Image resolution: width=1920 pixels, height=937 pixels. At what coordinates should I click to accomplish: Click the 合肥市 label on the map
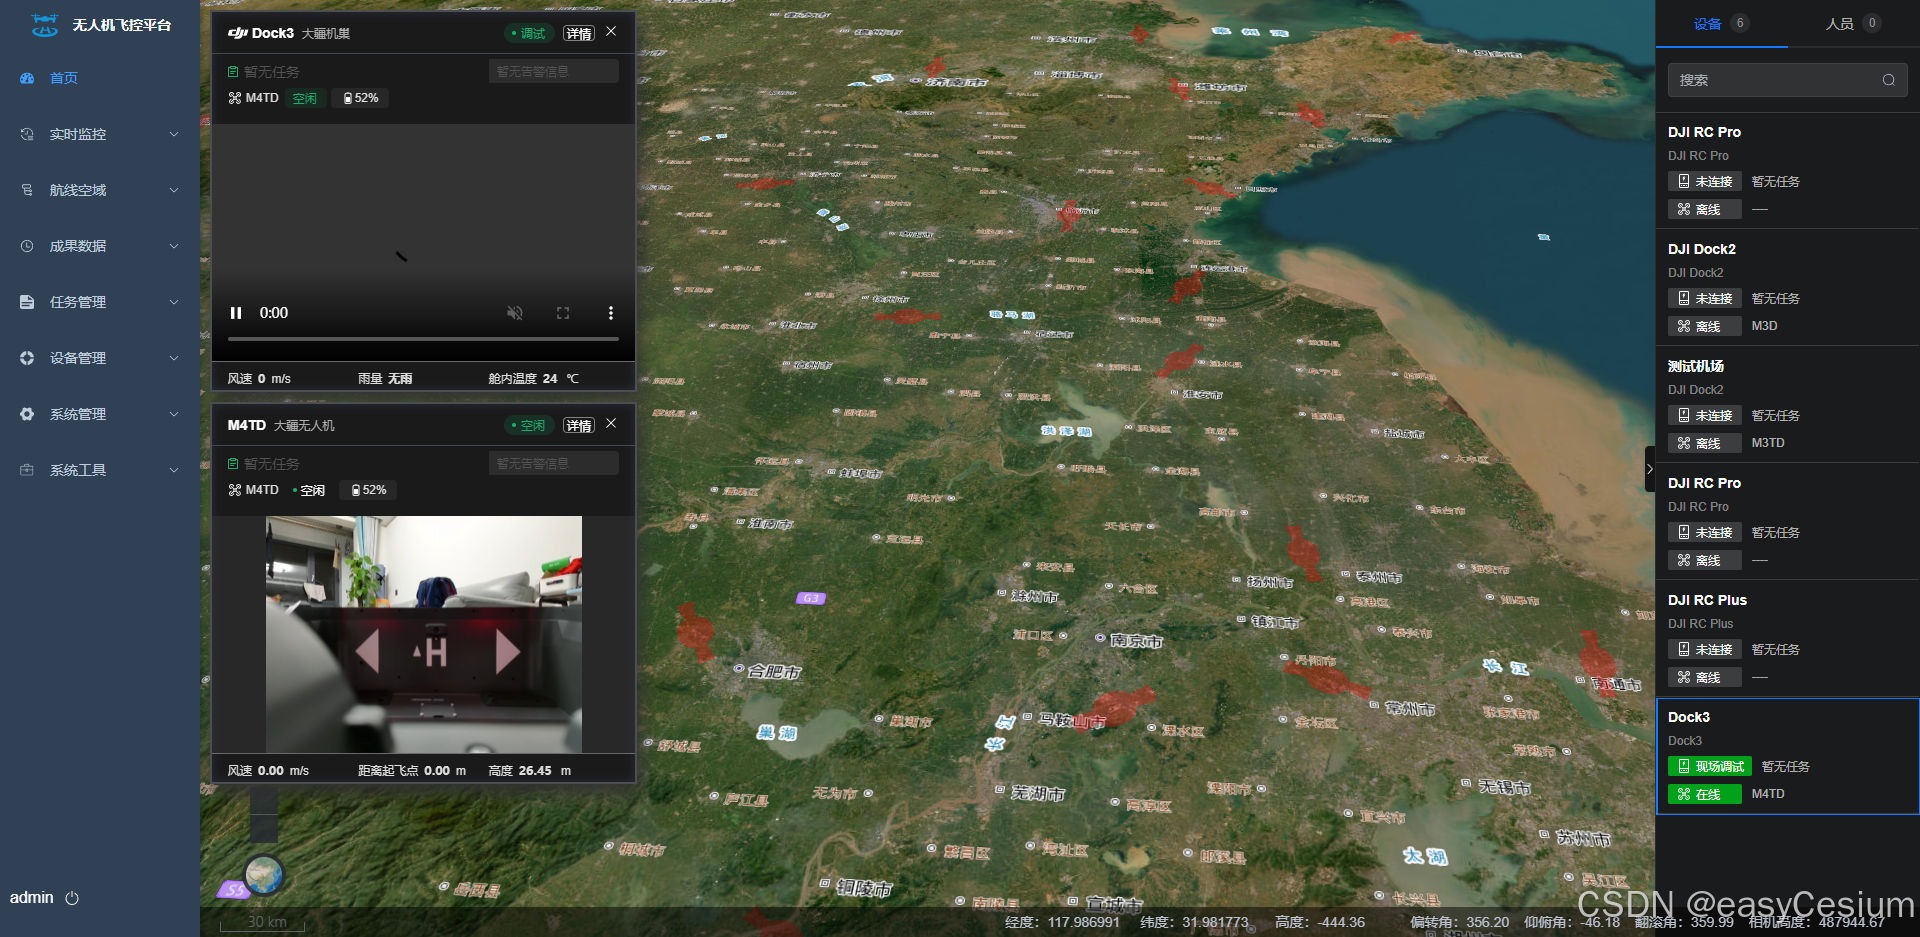point(774,672)
